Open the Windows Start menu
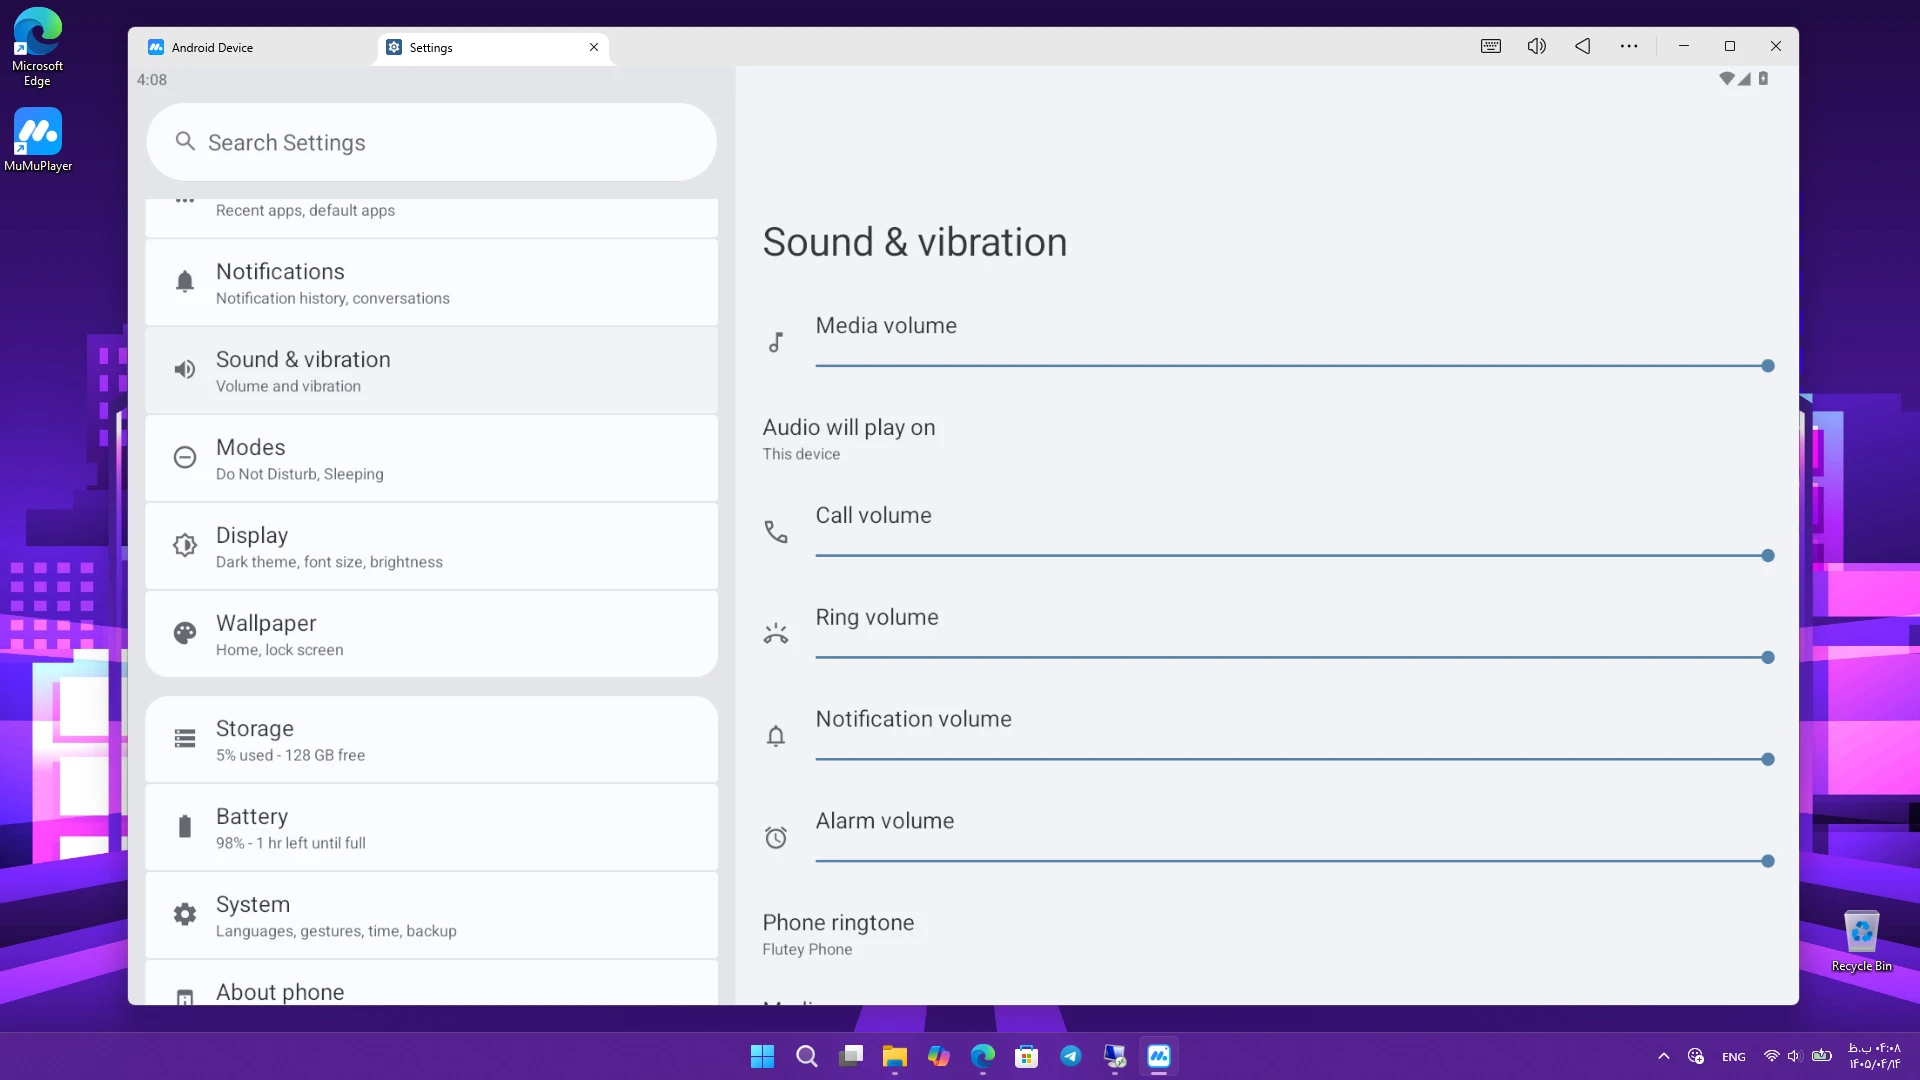1920x1080 pixels. 762,1056
